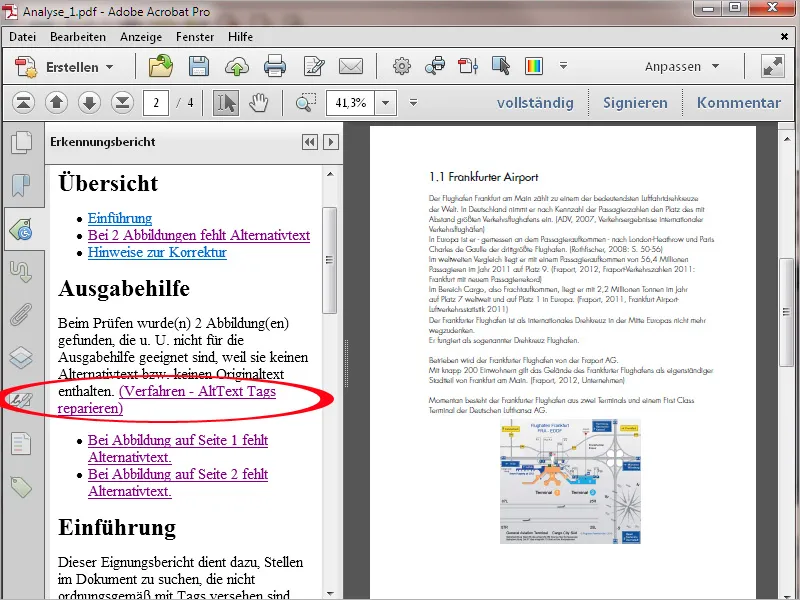The image size is (800, 600).
Task: Open layers panel icon
Action: pos(21,357)
